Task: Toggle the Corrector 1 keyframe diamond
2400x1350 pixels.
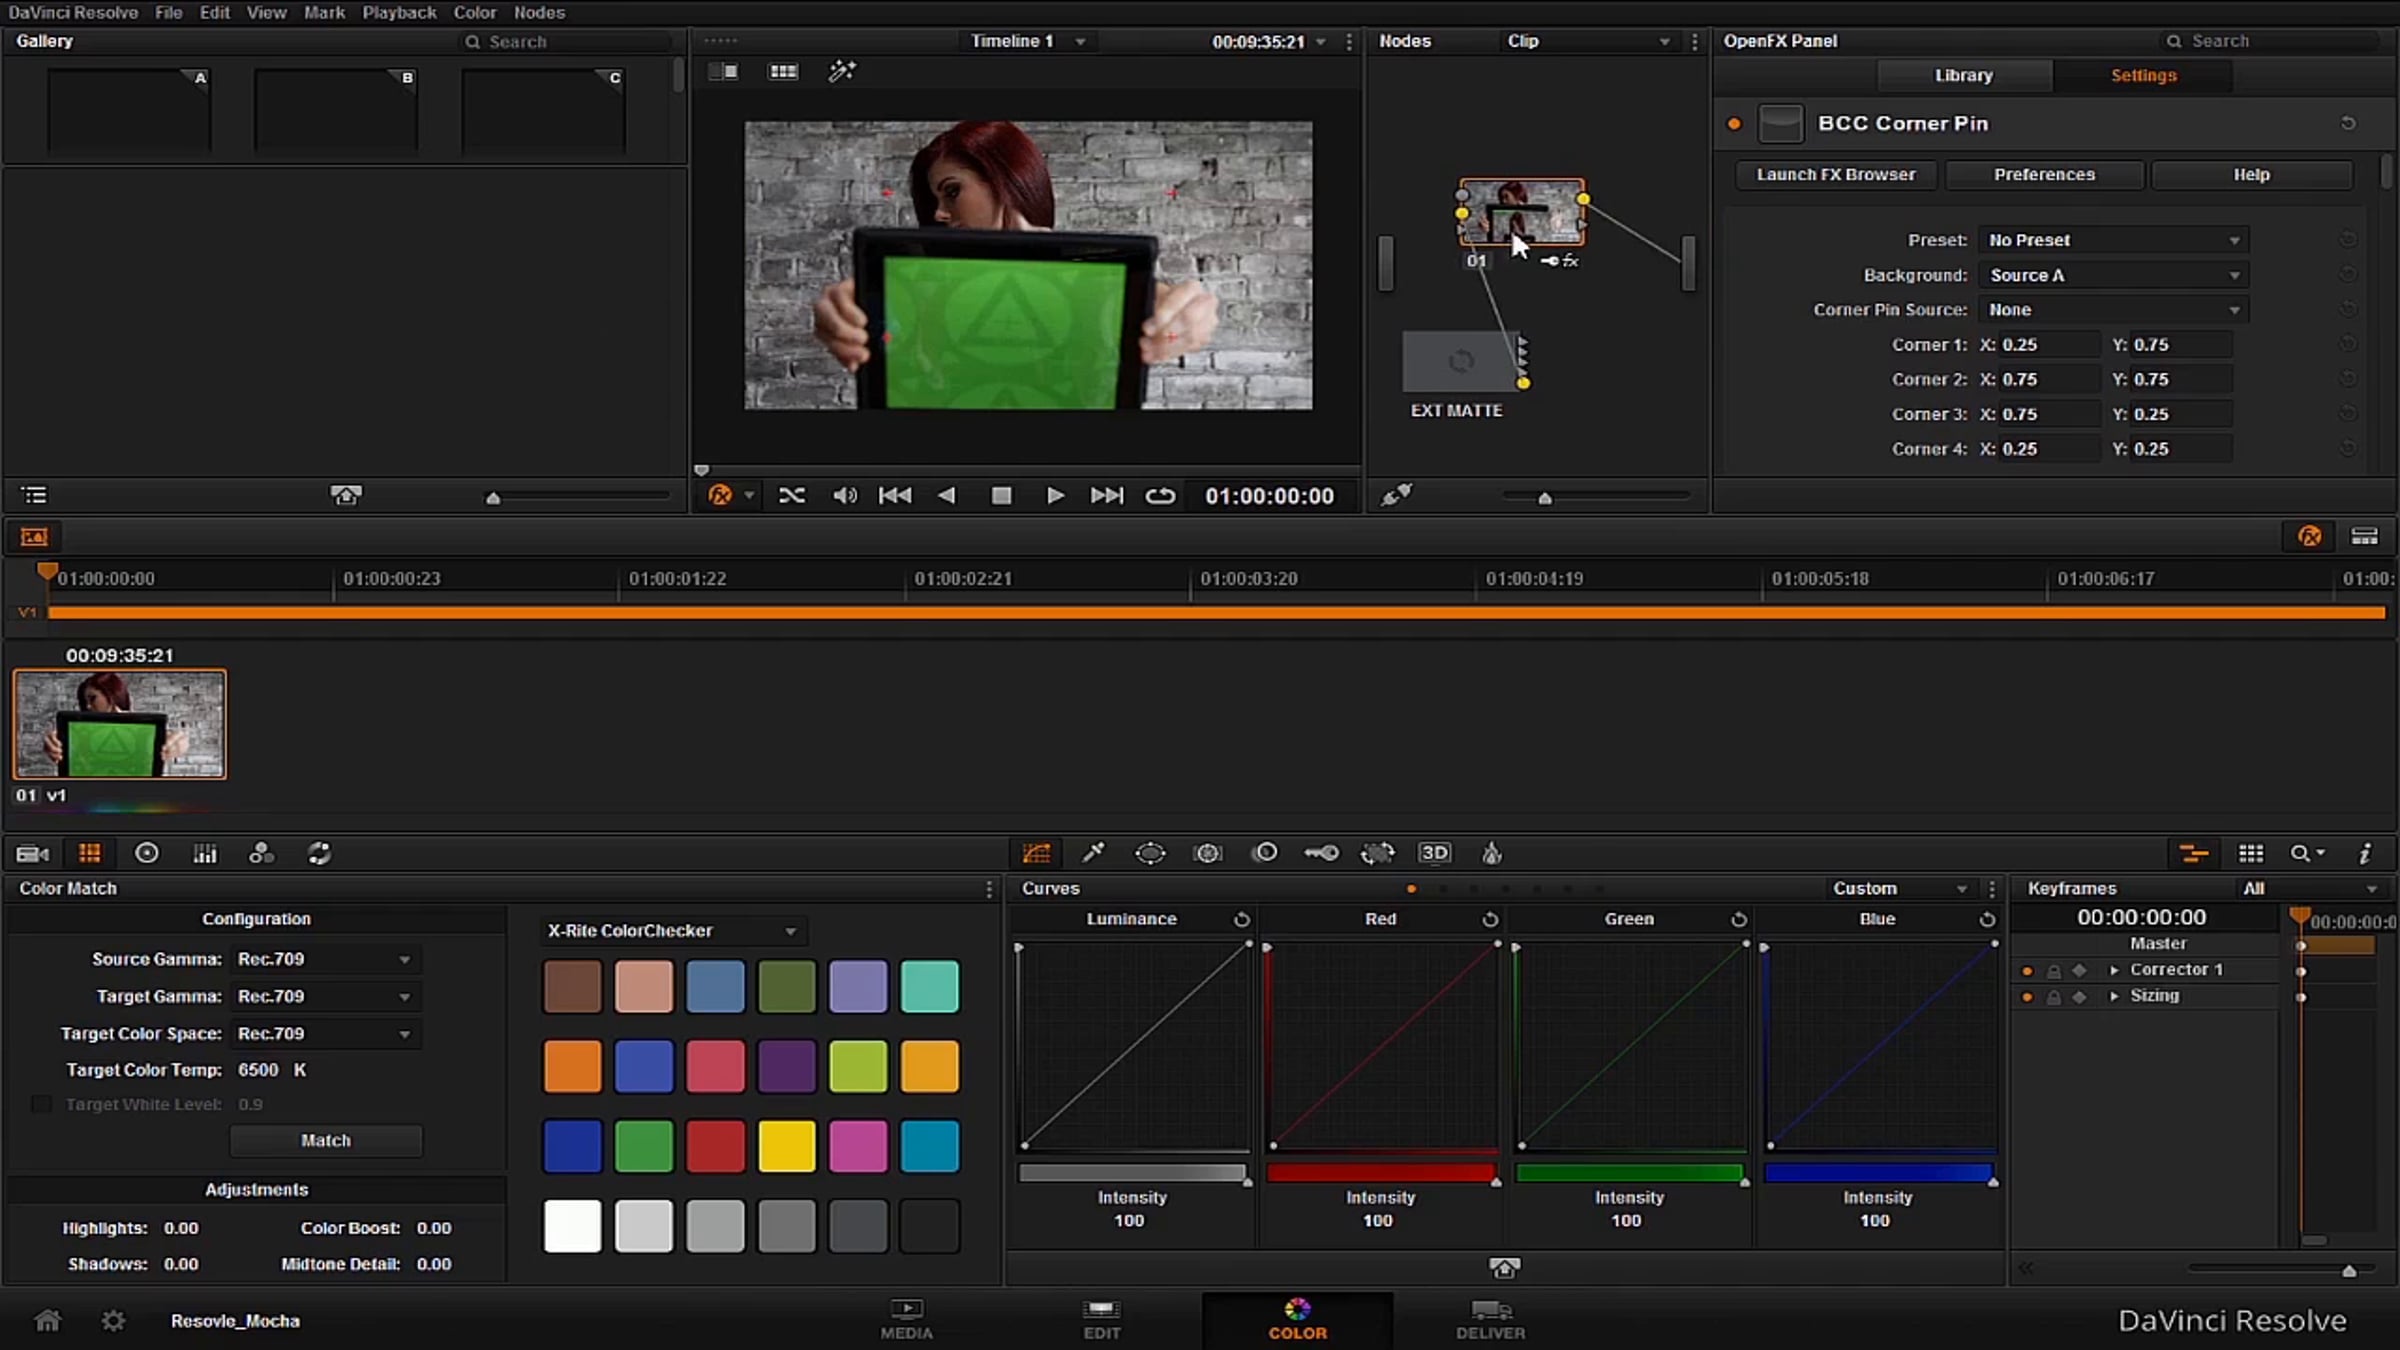Action: 2080,970
